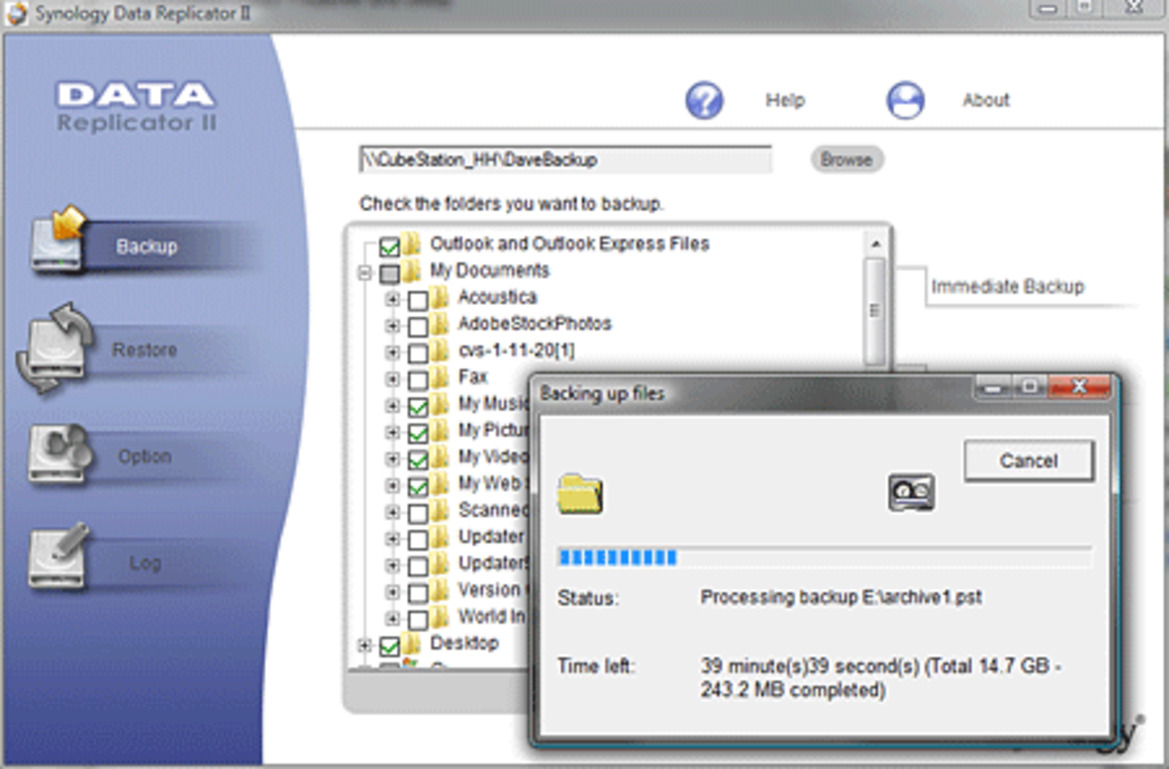
Task: Check the AdobeStockPhotos checkbox
Action: 418,327
